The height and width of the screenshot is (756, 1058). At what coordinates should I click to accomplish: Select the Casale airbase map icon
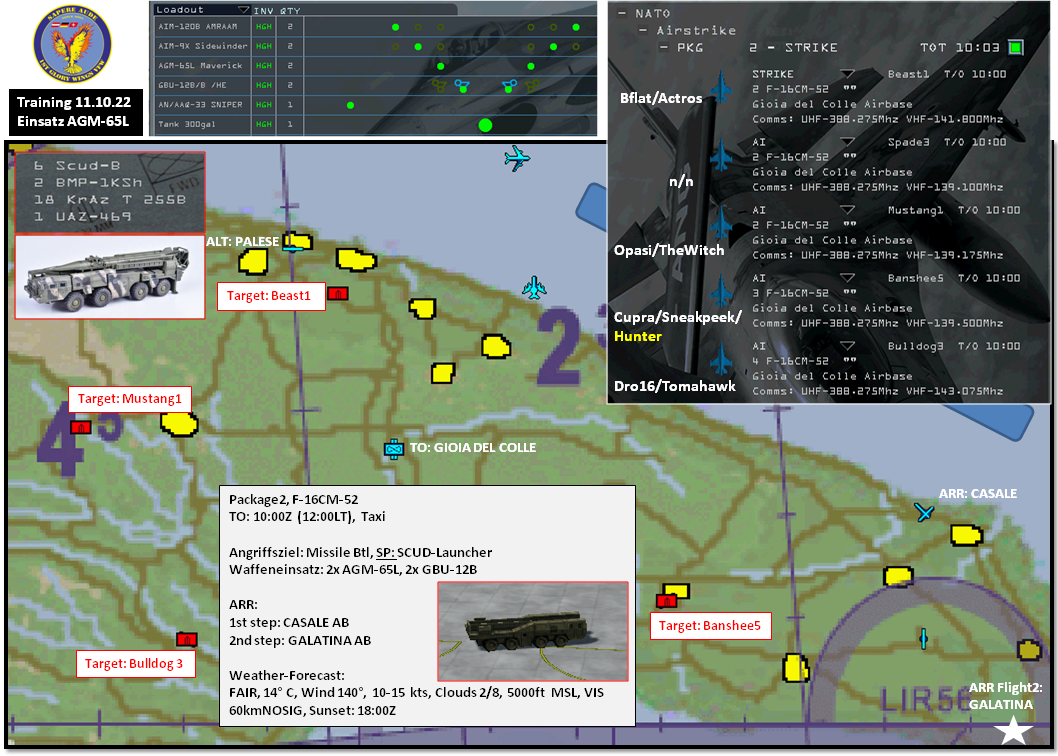(x=924, y=512)
